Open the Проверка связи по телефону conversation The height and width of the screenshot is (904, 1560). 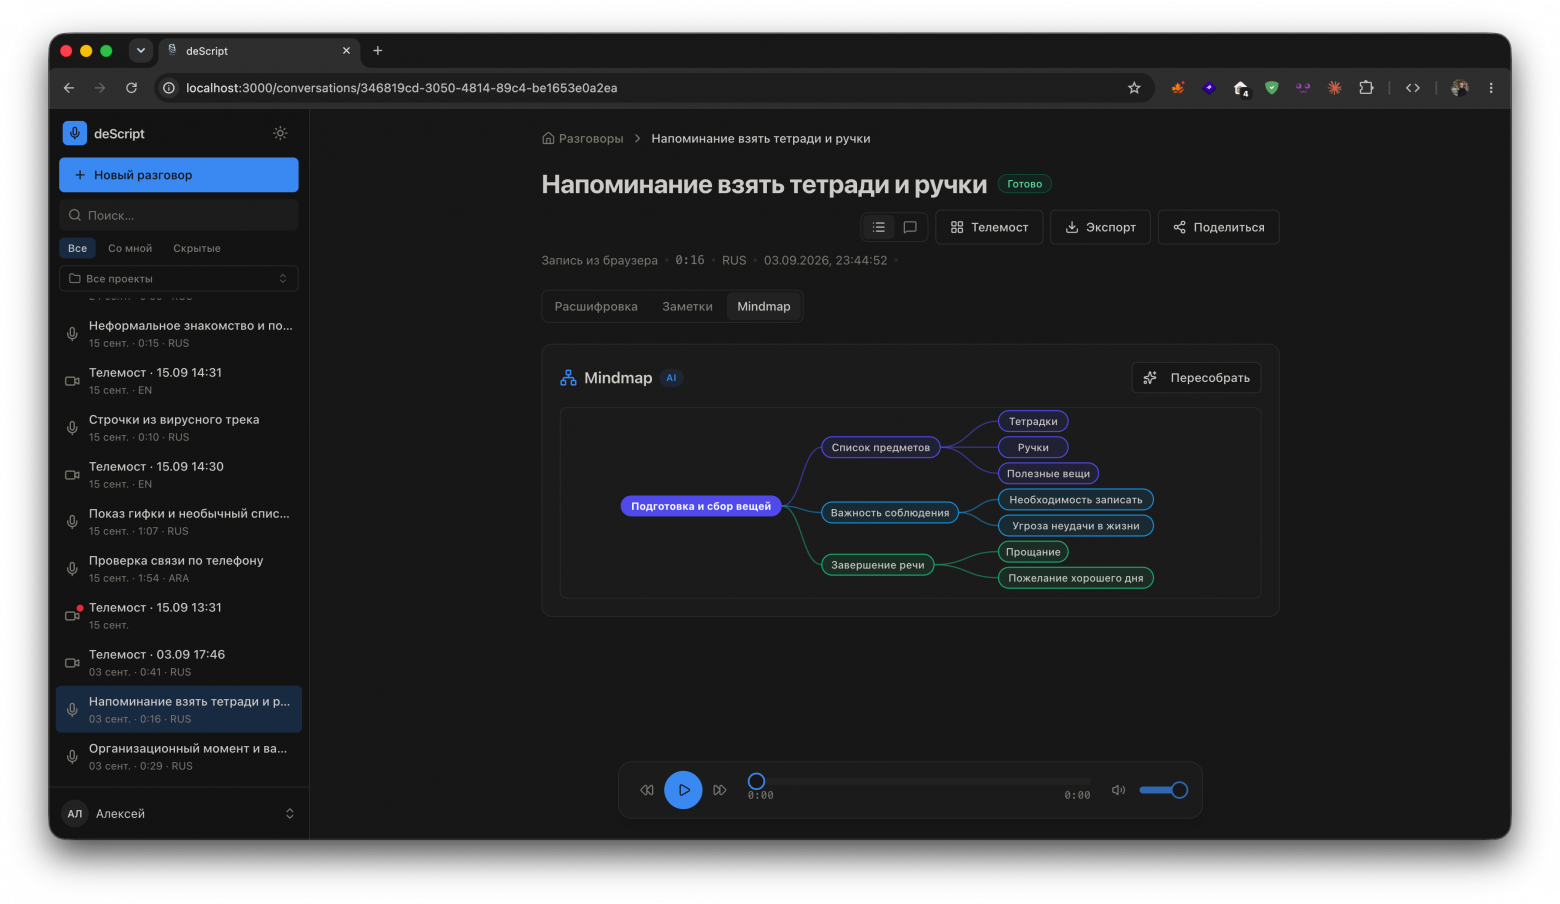179,568
